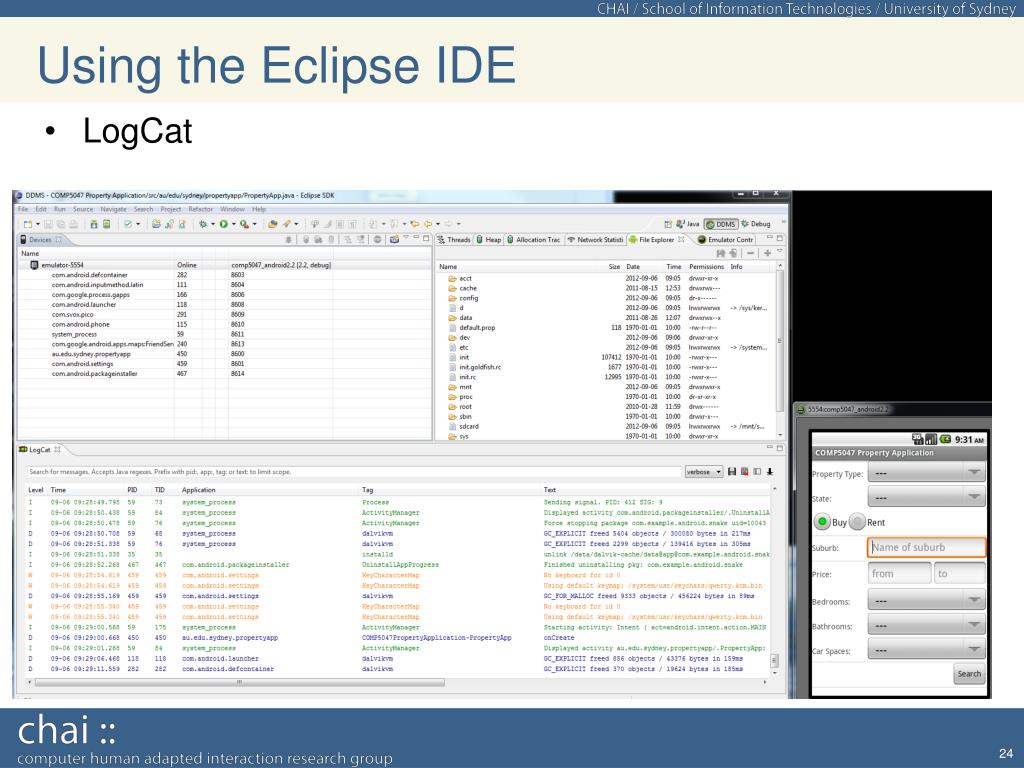Open the Bathrooms dropdown
1024x768 pixels.
tap(926, 625)
